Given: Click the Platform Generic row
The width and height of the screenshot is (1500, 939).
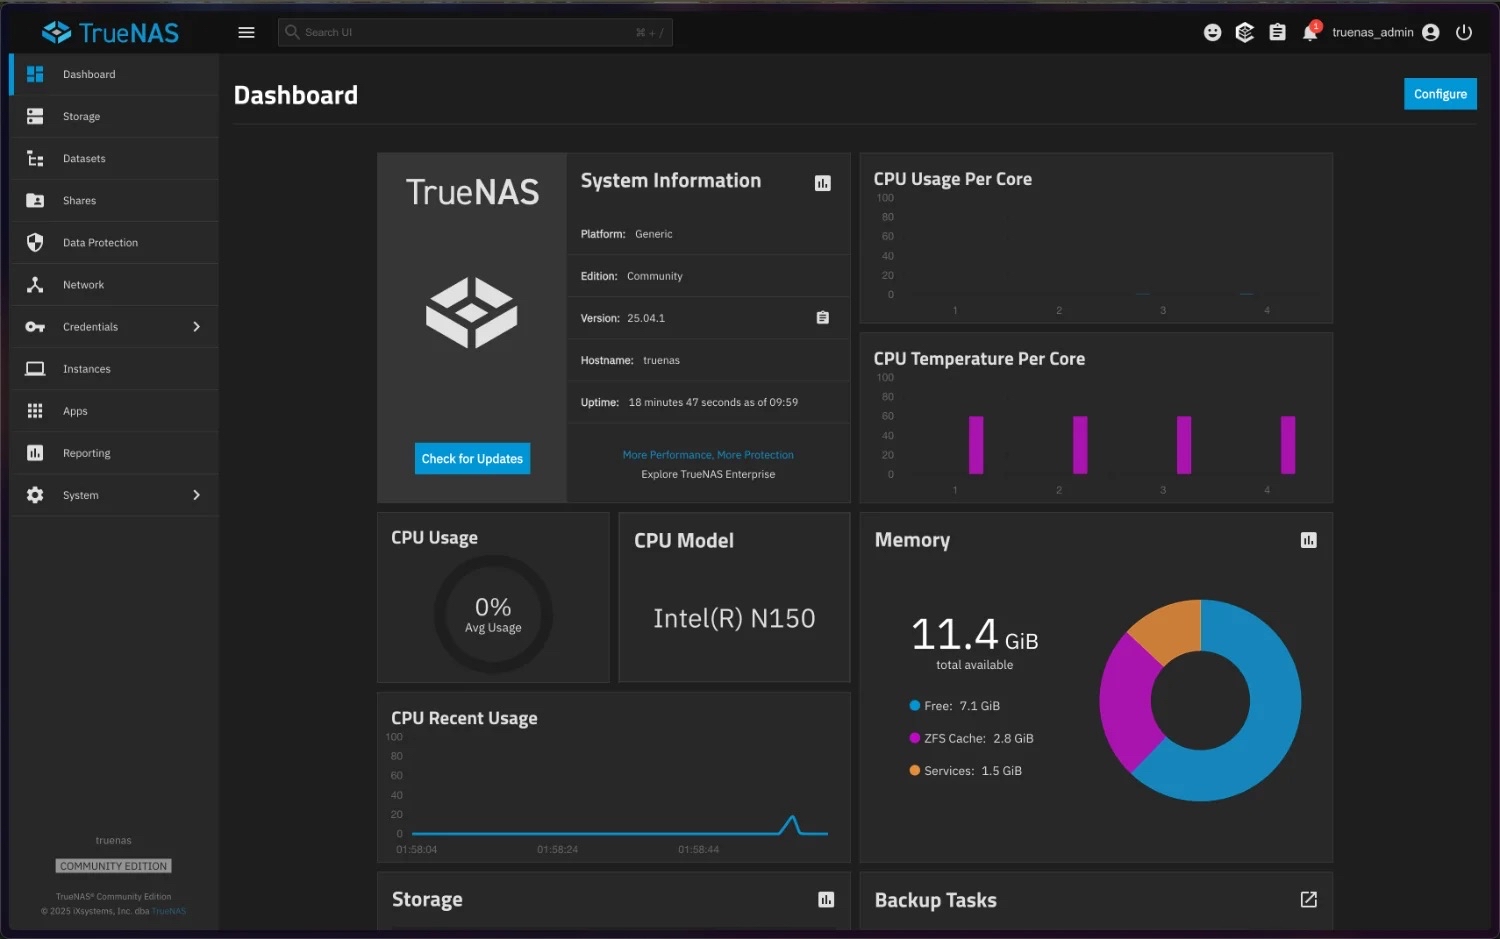Looking at the screenshot, I should click(708, 234).
